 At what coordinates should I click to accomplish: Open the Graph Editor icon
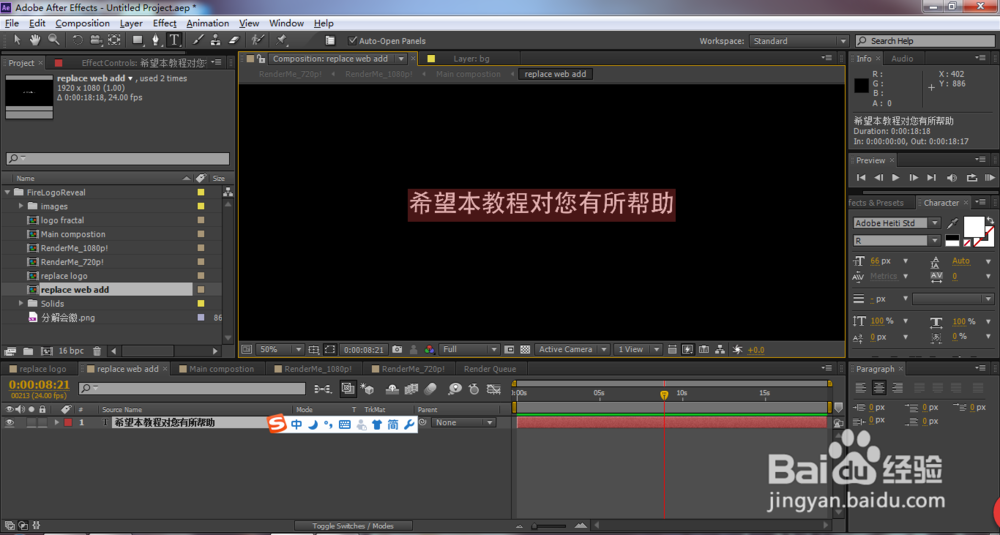[494, 388]
